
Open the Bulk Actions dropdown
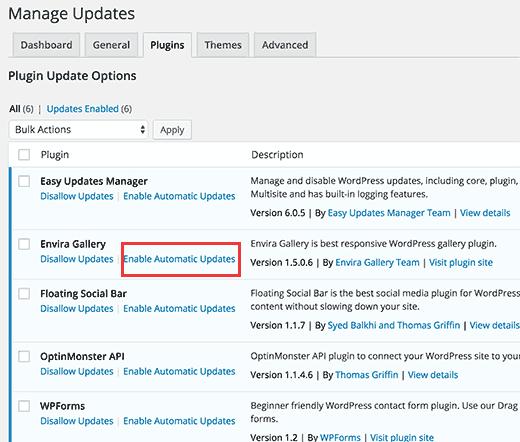[x=79, y=130]
